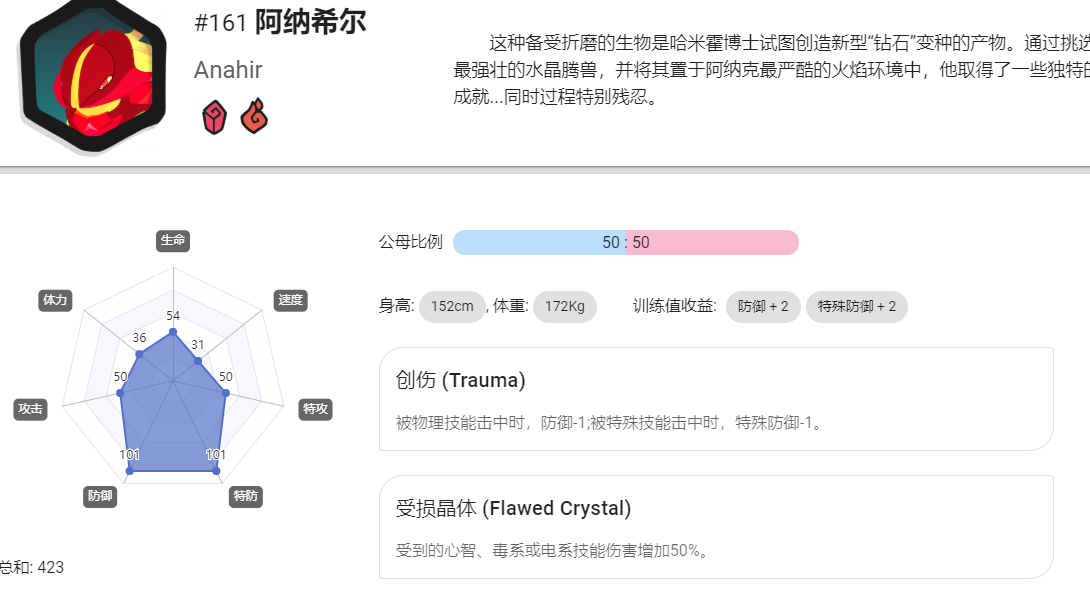The height and width of the screenshot is (596, 1090).
Task: Click the 防御 + 2 training value chip
Action: [x=763, y=307]
